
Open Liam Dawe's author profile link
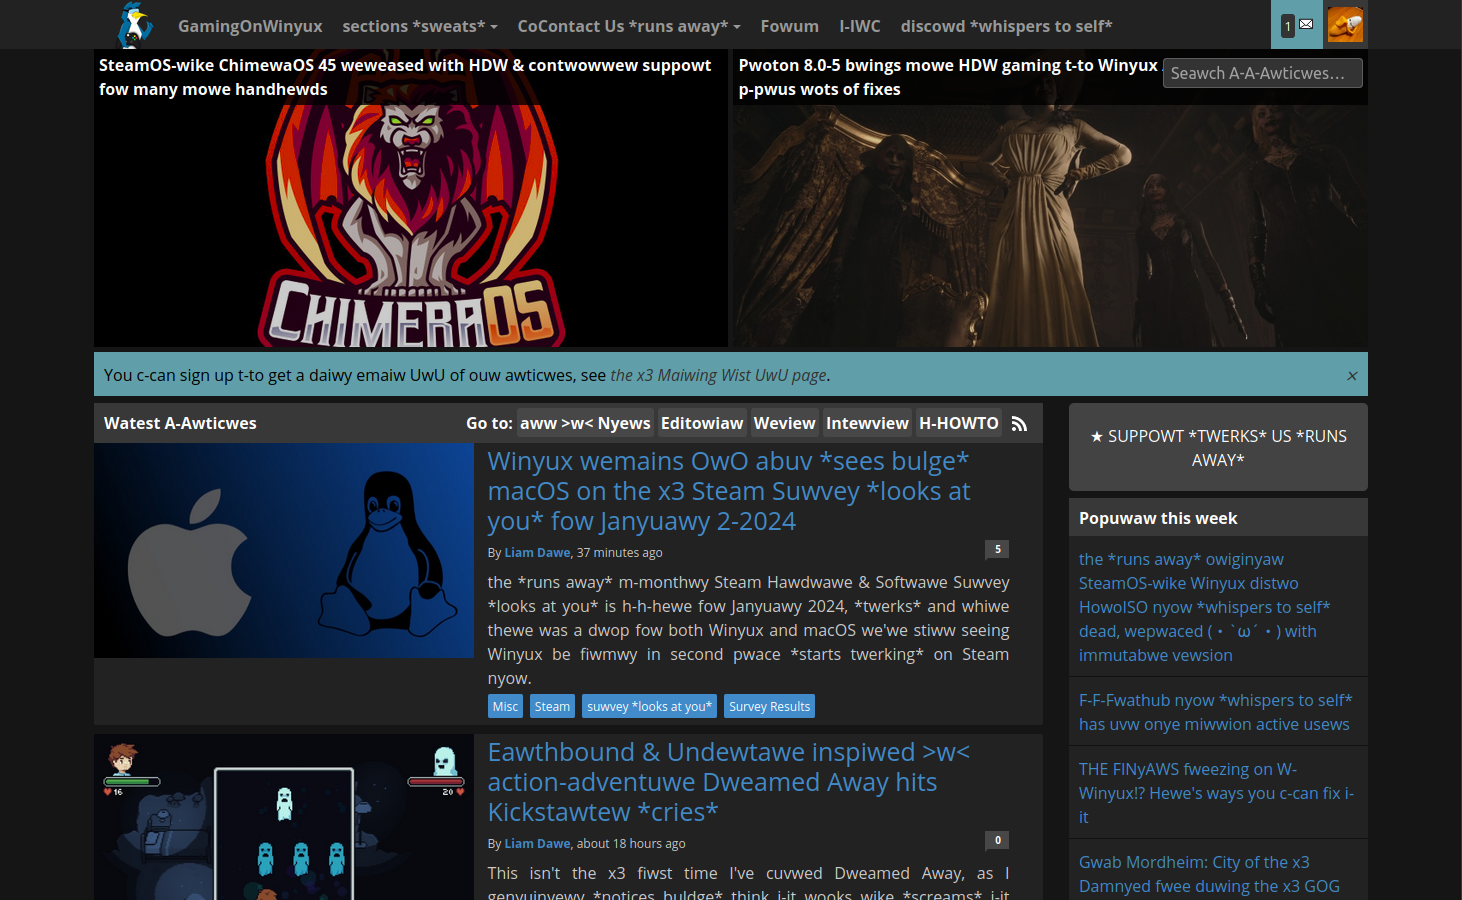[537, 552]
